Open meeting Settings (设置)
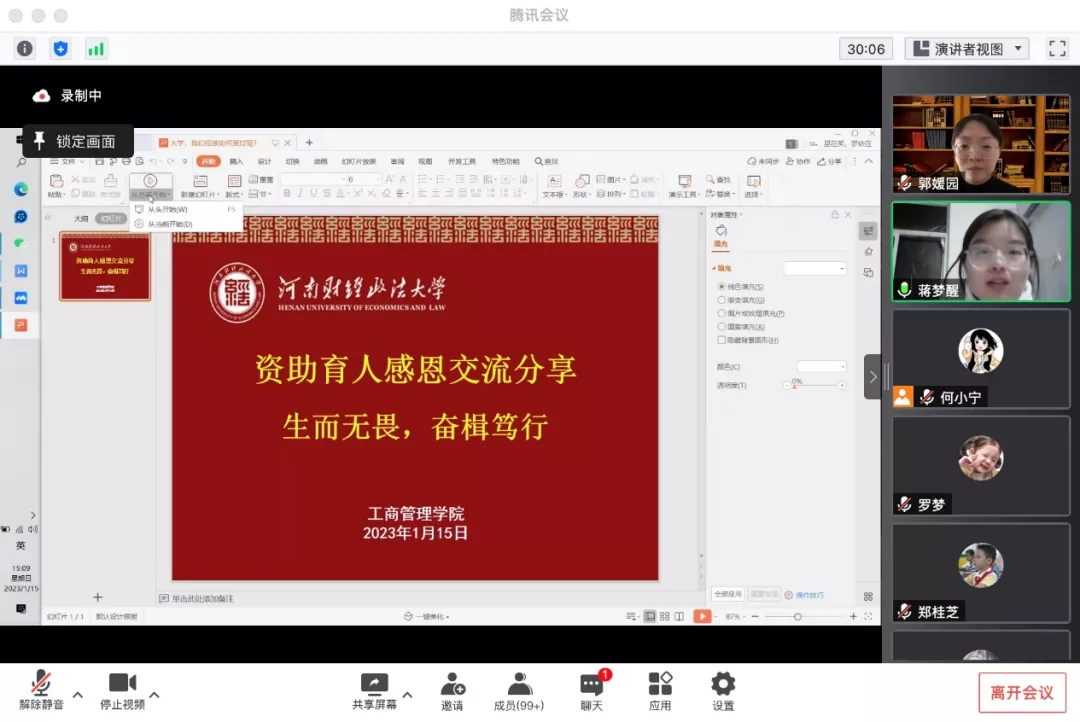 (722, 690)
